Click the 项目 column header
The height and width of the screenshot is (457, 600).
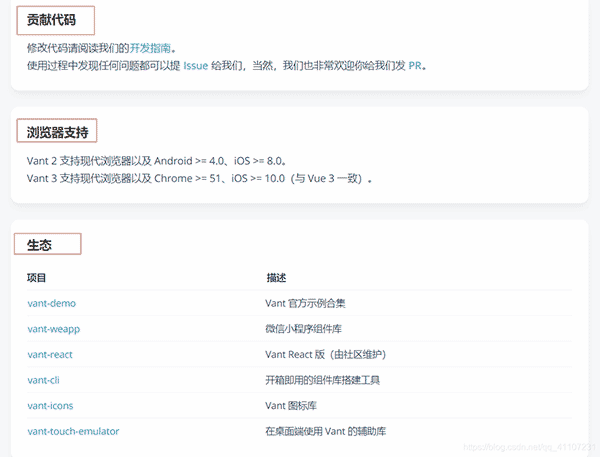pyautogui.click(x=36, y=277)
